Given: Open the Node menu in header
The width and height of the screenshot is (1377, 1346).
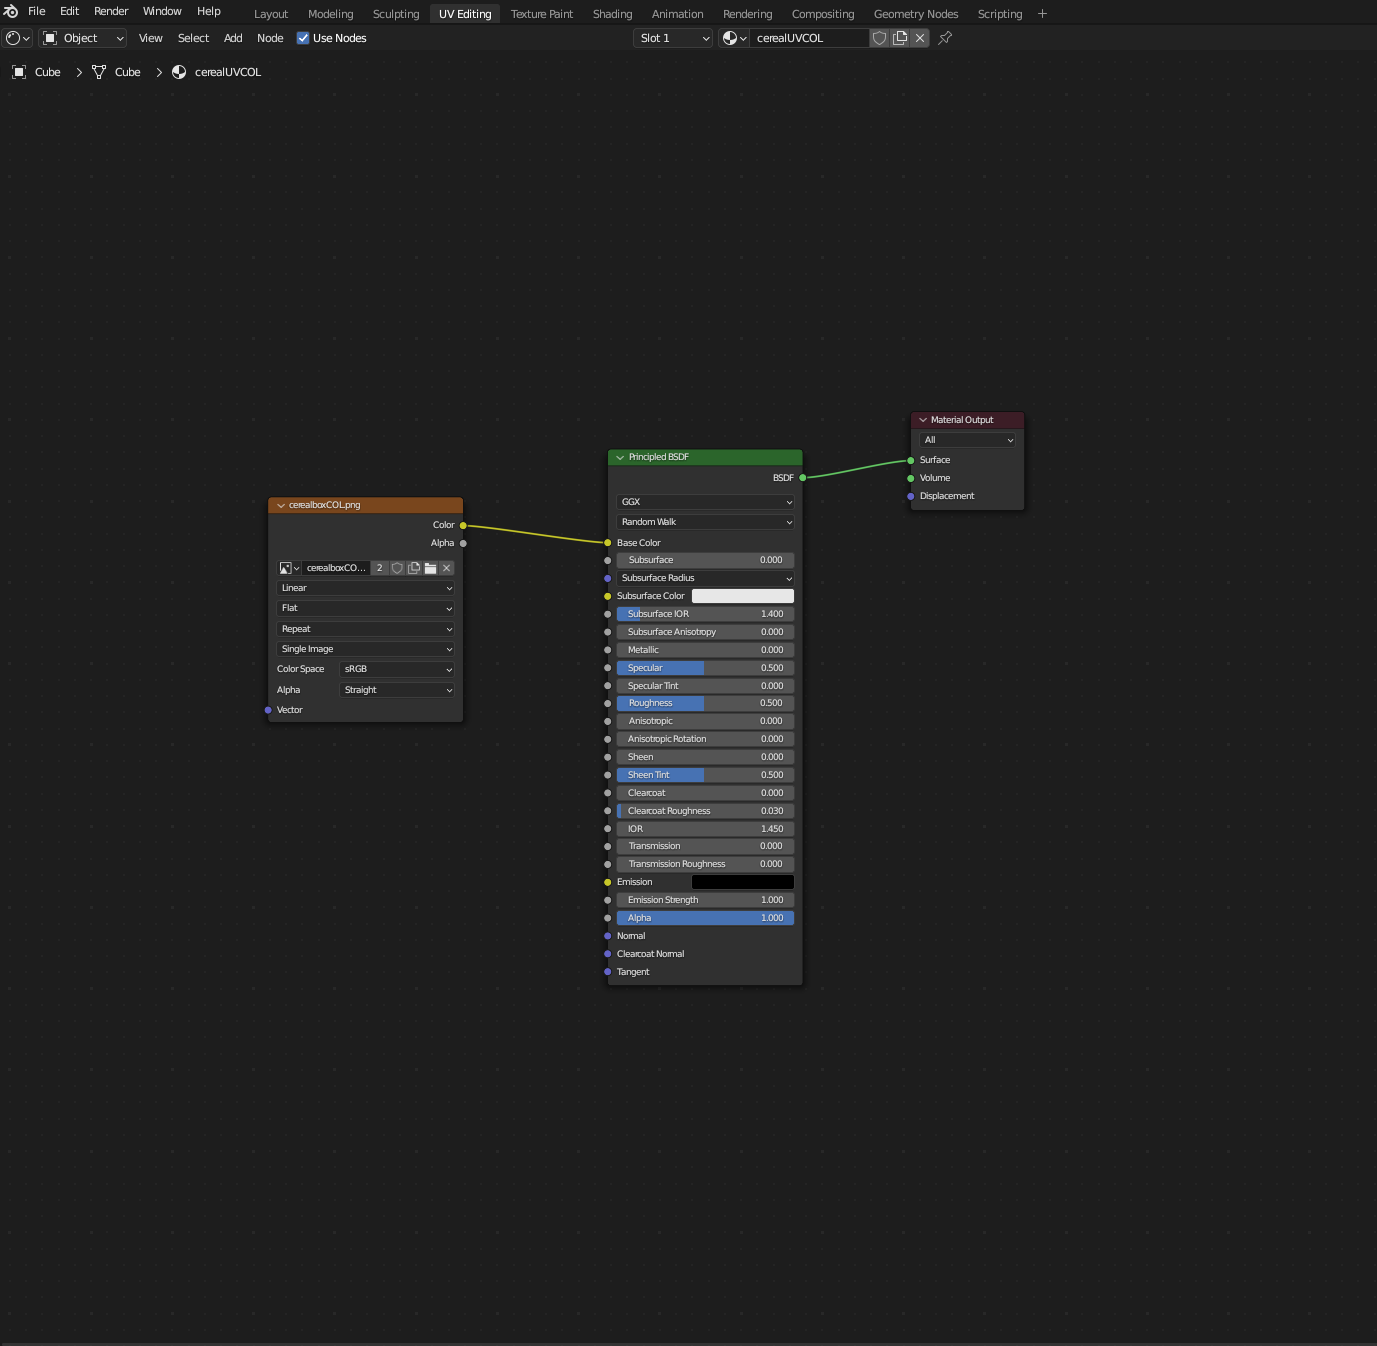Looking at the screenshot, I should [x=270, y=38].
